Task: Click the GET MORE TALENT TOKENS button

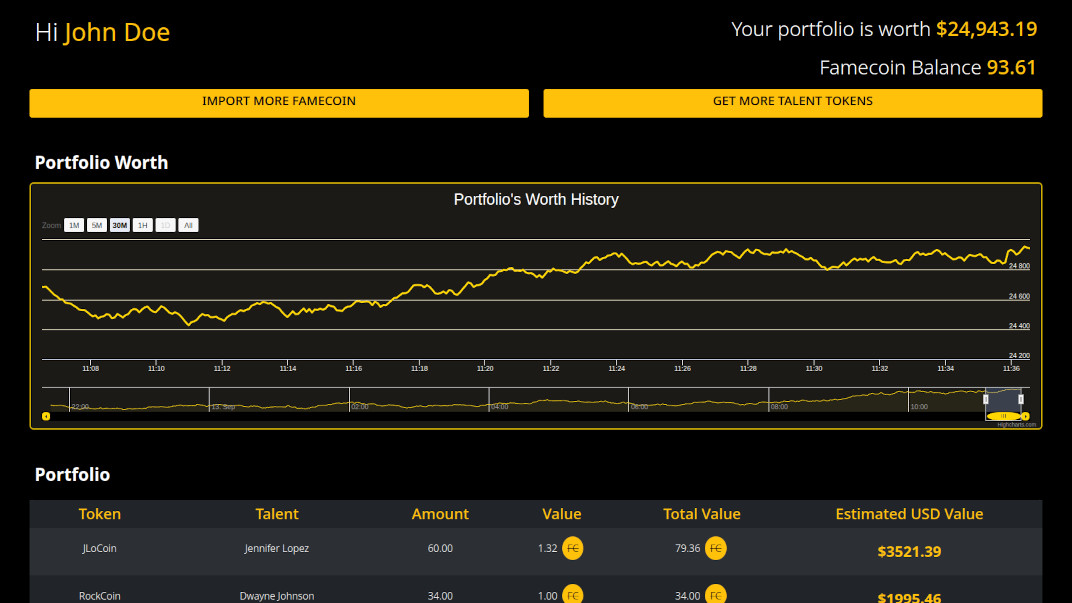Action: pos(792,103)
